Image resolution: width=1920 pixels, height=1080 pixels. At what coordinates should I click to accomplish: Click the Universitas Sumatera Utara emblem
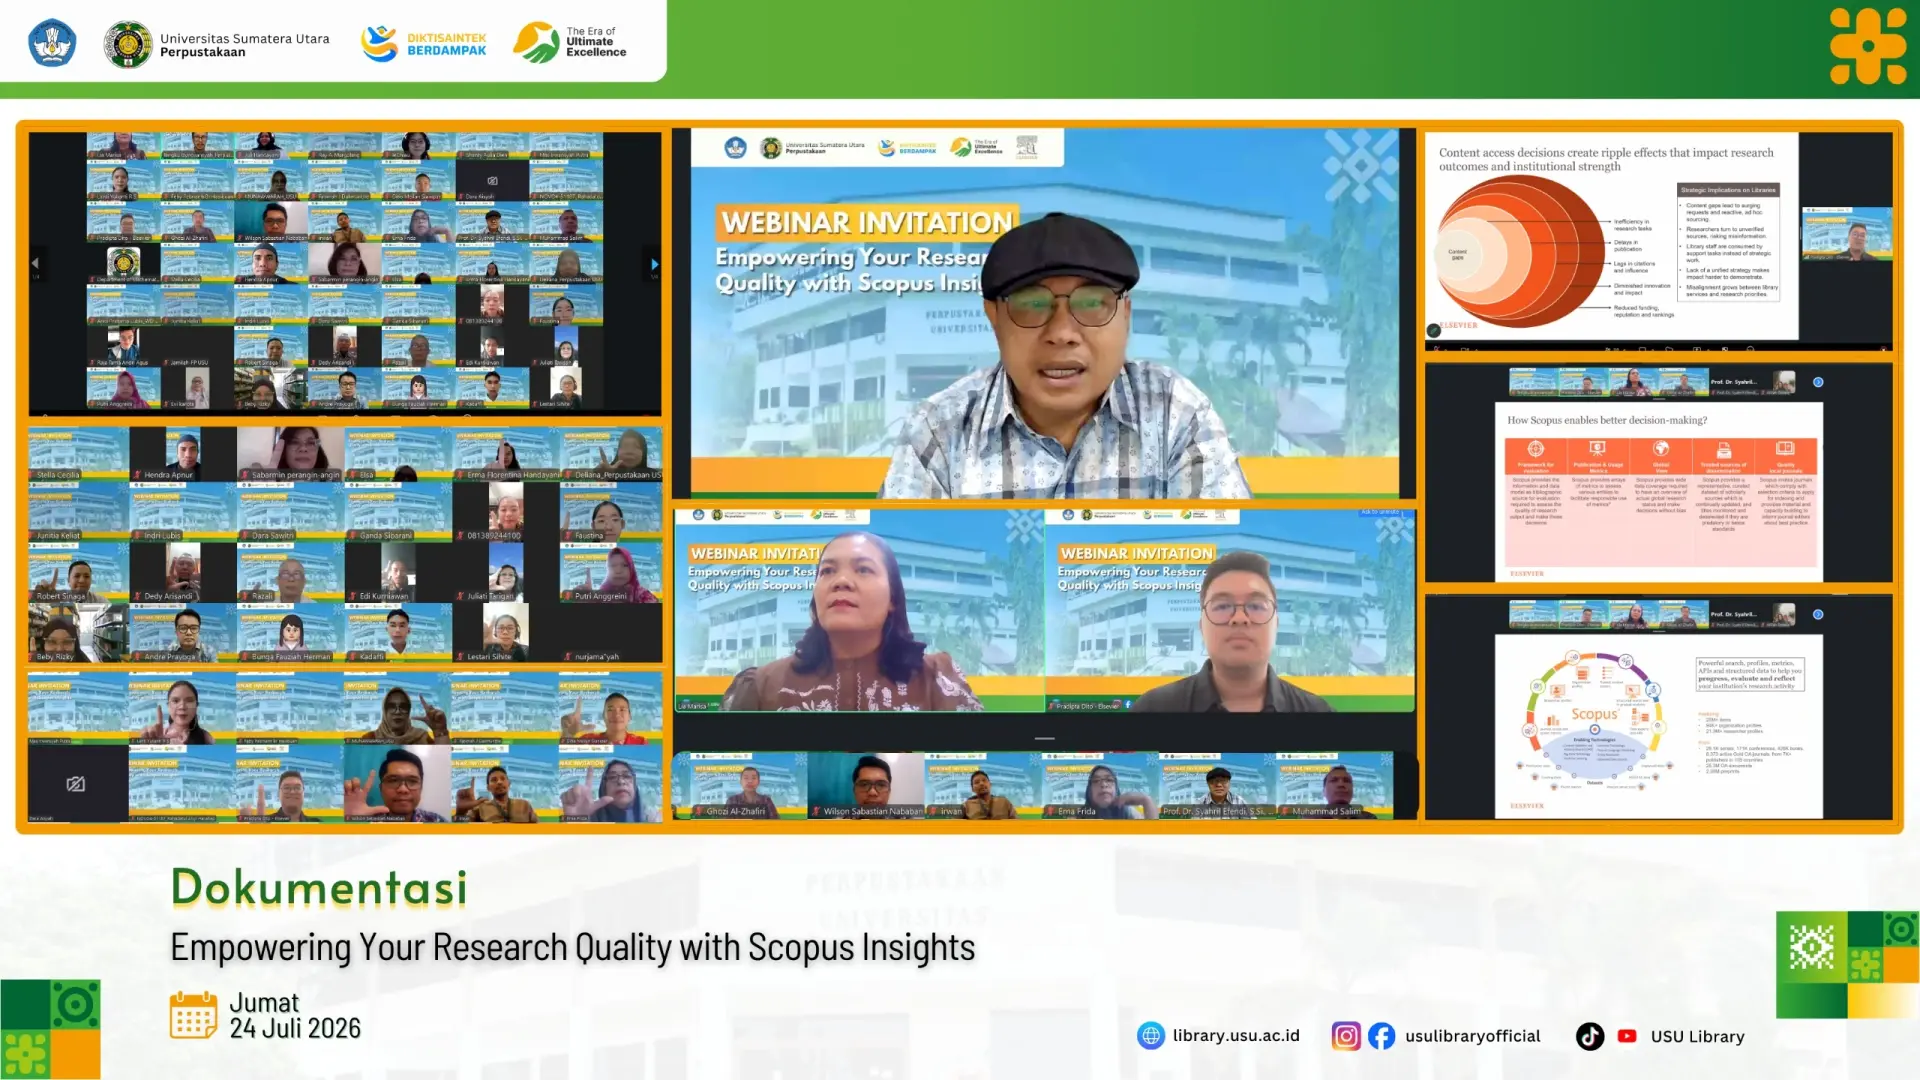(128, 44)
